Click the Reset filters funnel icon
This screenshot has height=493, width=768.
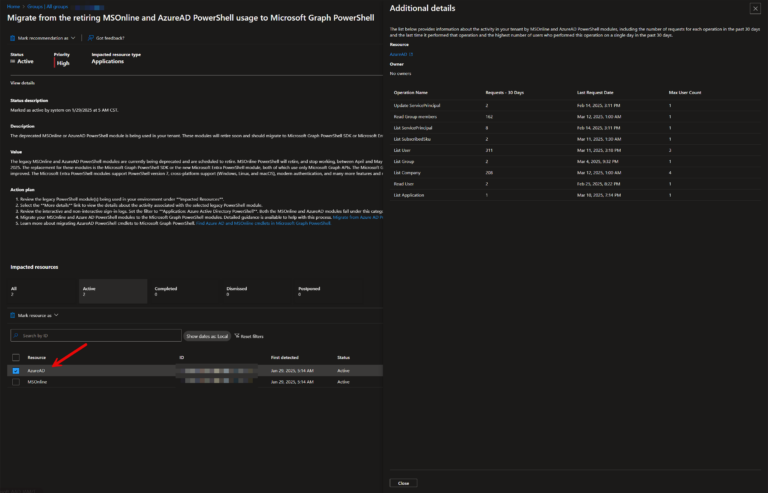237,336
